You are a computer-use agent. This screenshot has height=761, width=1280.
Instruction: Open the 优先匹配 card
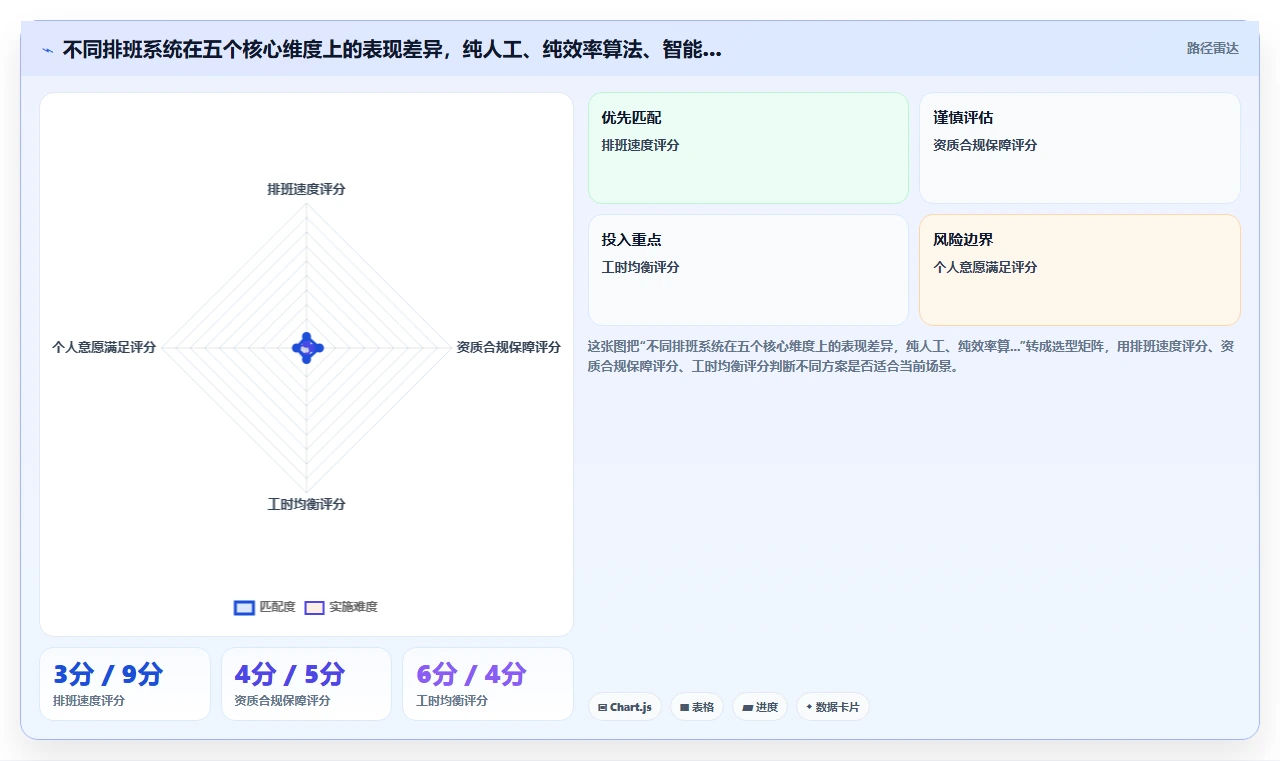[748, 148]
